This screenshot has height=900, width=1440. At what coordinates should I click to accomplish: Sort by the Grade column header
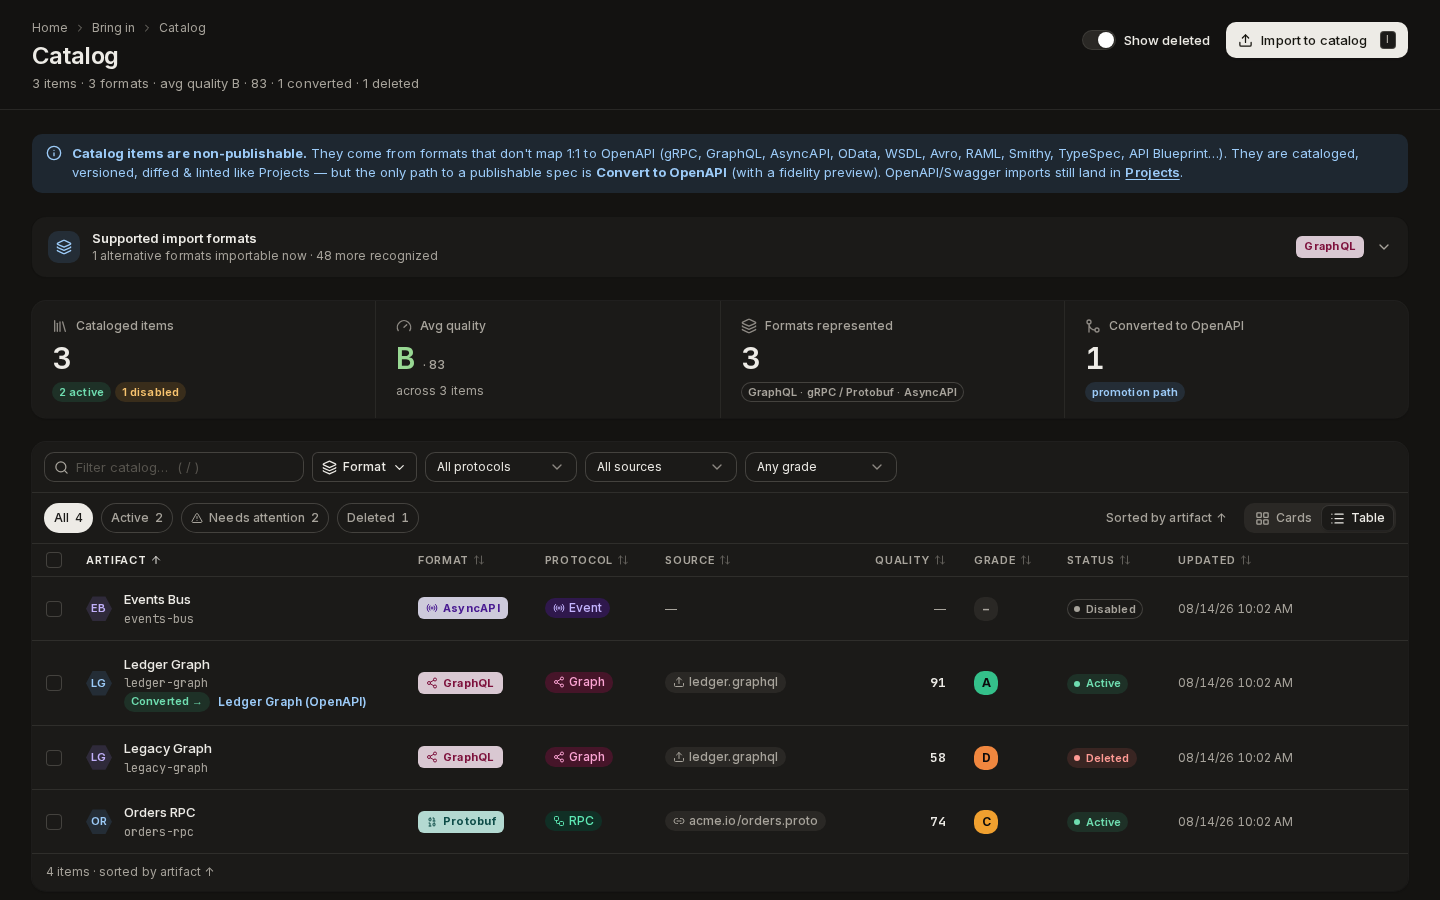1003,560
